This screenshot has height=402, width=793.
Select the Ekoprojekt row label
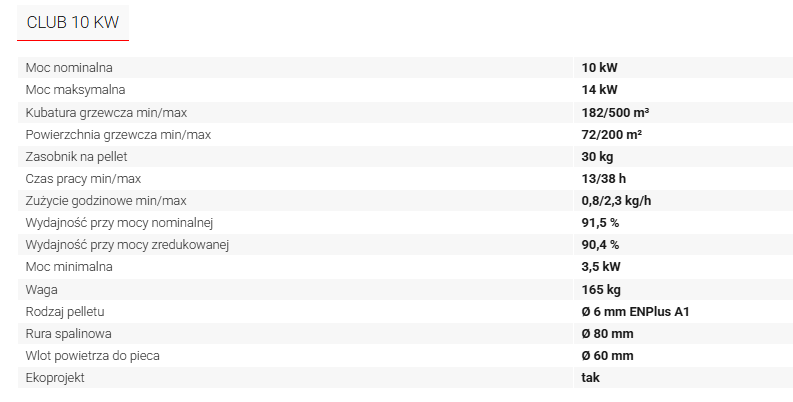tap(55, 378)
